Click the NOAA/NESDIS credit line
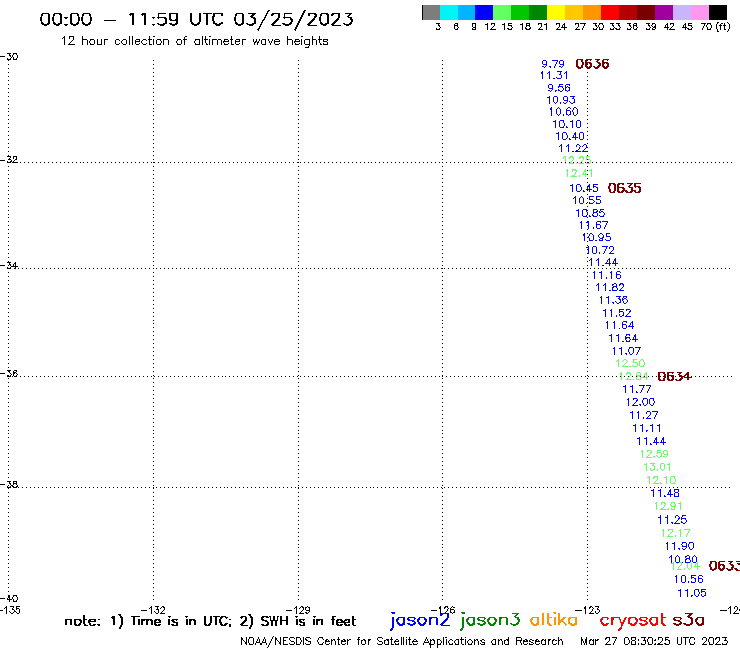Viewport: 740px width, 650px height. point(402,642)
